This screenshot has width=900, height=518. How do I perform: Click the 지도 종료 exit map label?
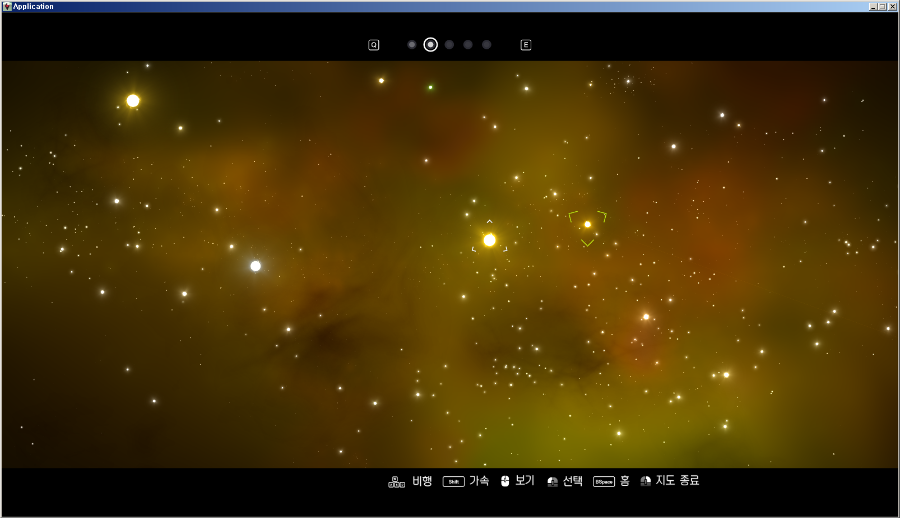tap(677, 481)
